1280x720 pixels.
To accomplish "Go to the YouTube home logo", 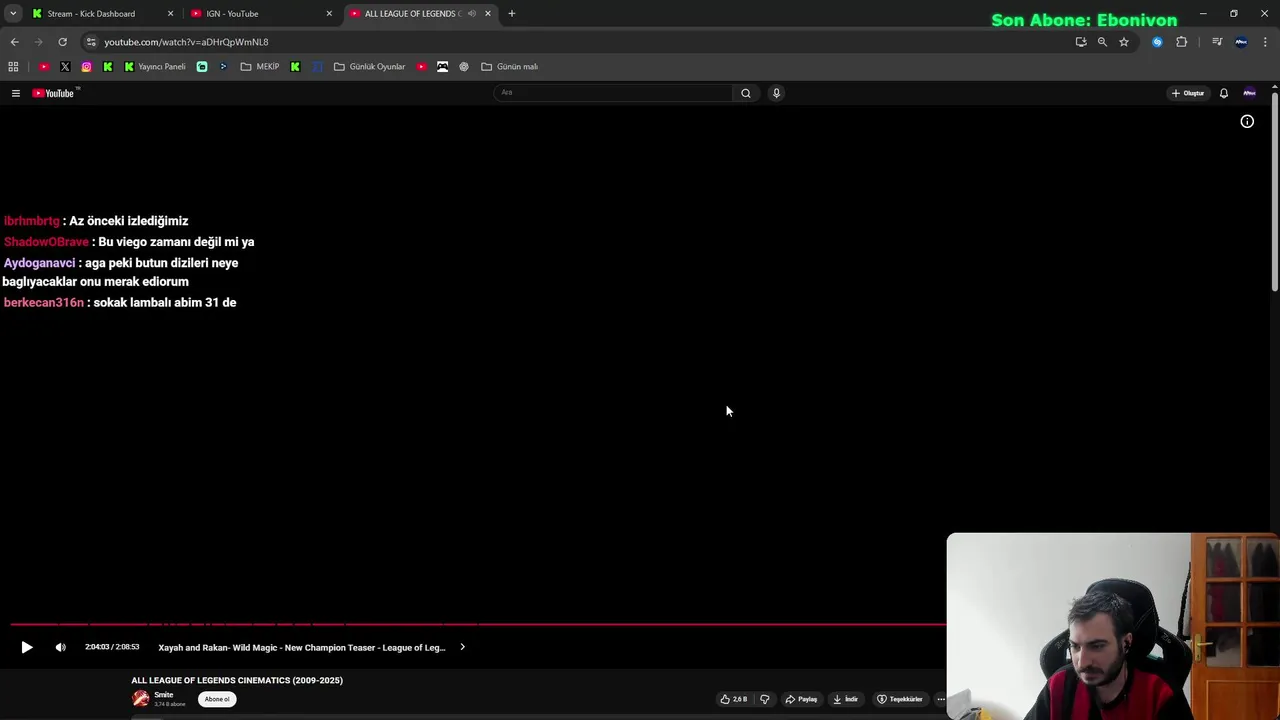I will [55, 93].
